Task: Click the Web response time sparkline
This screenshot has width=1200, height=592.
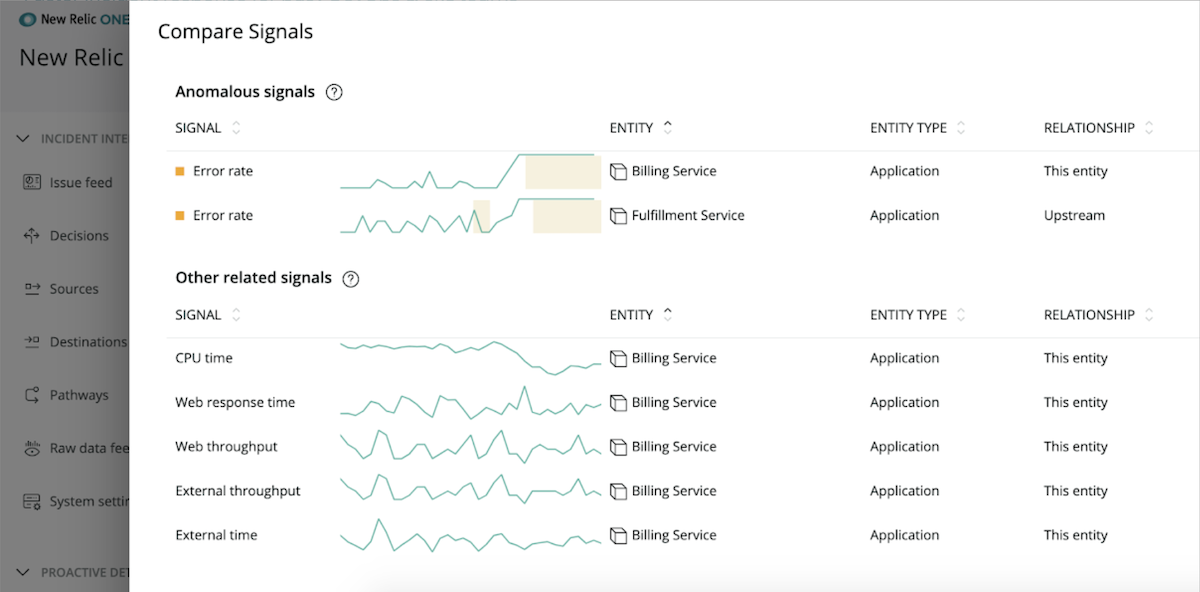Action: (470, 402)
